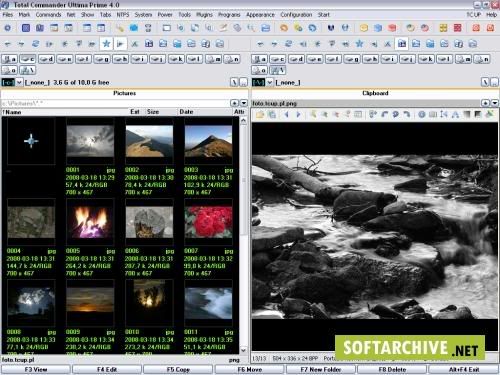
Task: Click the F3 View button
Action: [x=36, y=369]
